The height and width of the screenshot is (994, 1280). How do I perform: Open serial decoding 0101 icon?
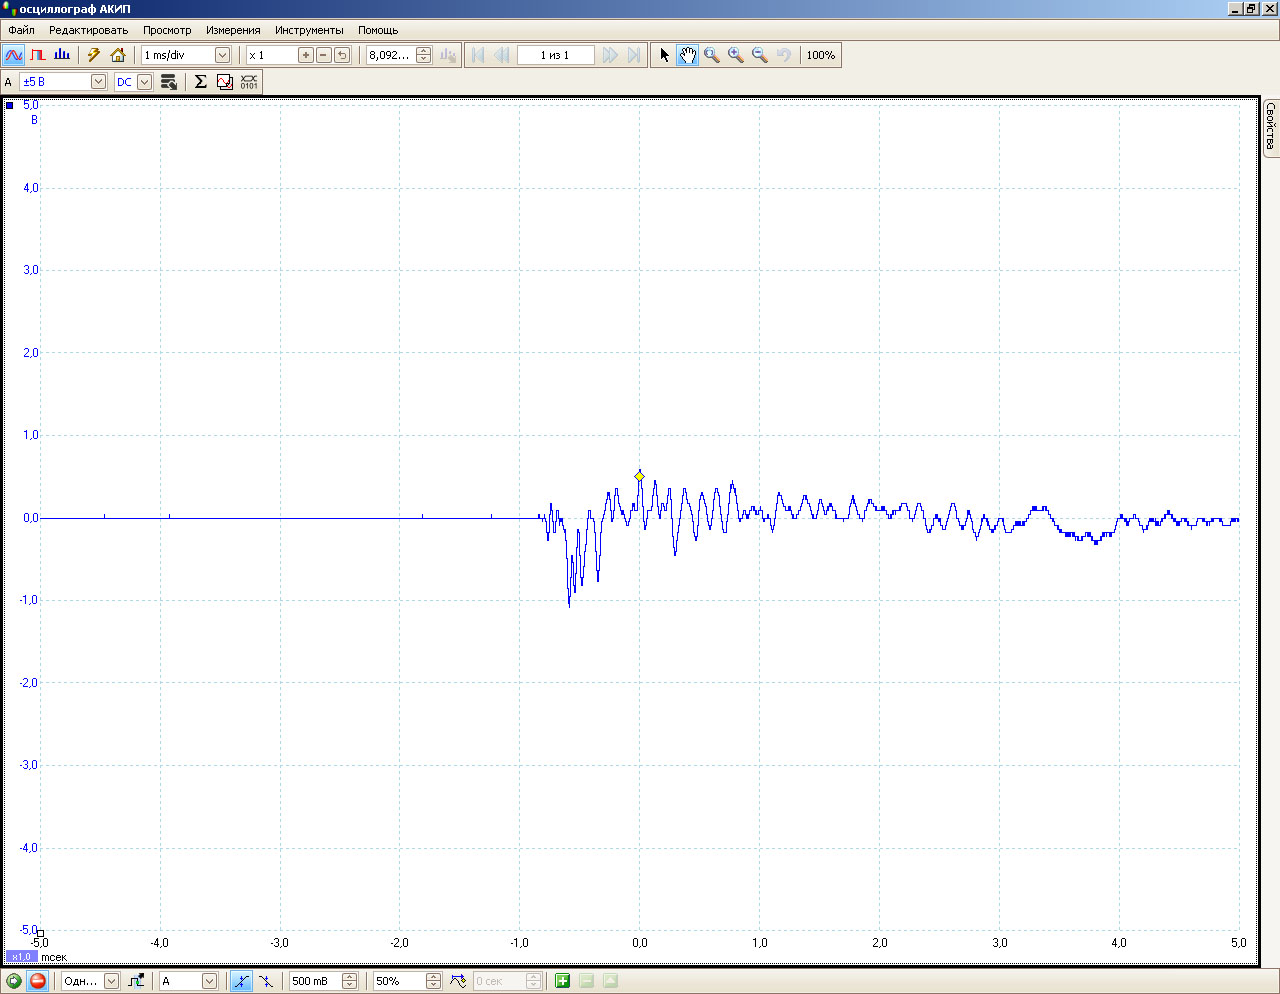pos(249,82)
